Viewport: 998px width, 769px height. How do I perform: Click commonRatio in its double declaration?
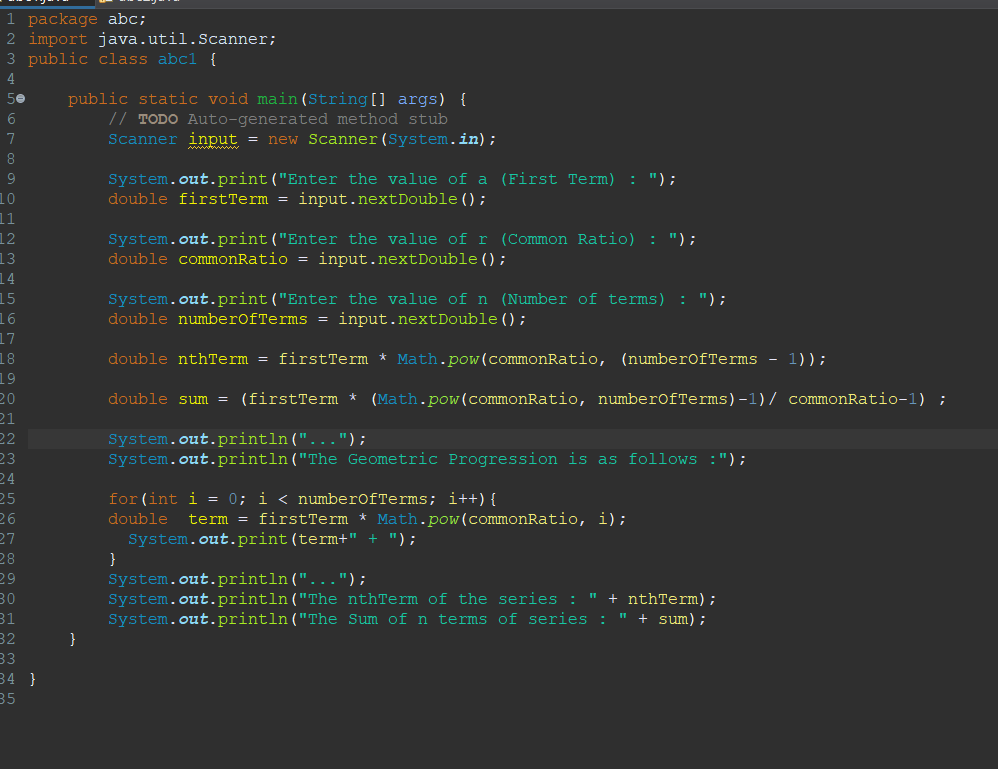pos(233,259)
